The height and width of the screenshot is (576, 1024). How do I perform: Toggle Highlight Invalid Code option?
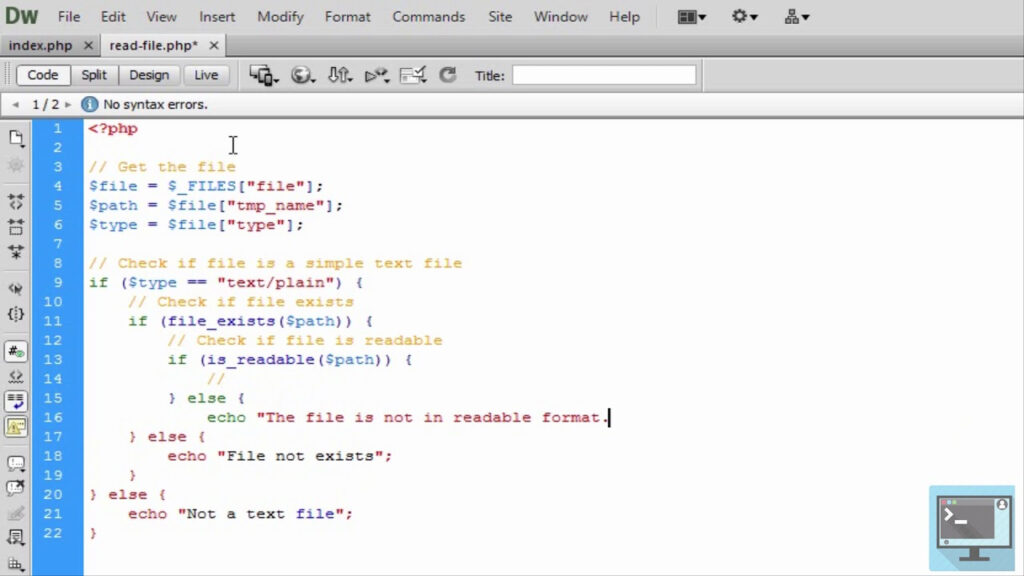[16, 377]
